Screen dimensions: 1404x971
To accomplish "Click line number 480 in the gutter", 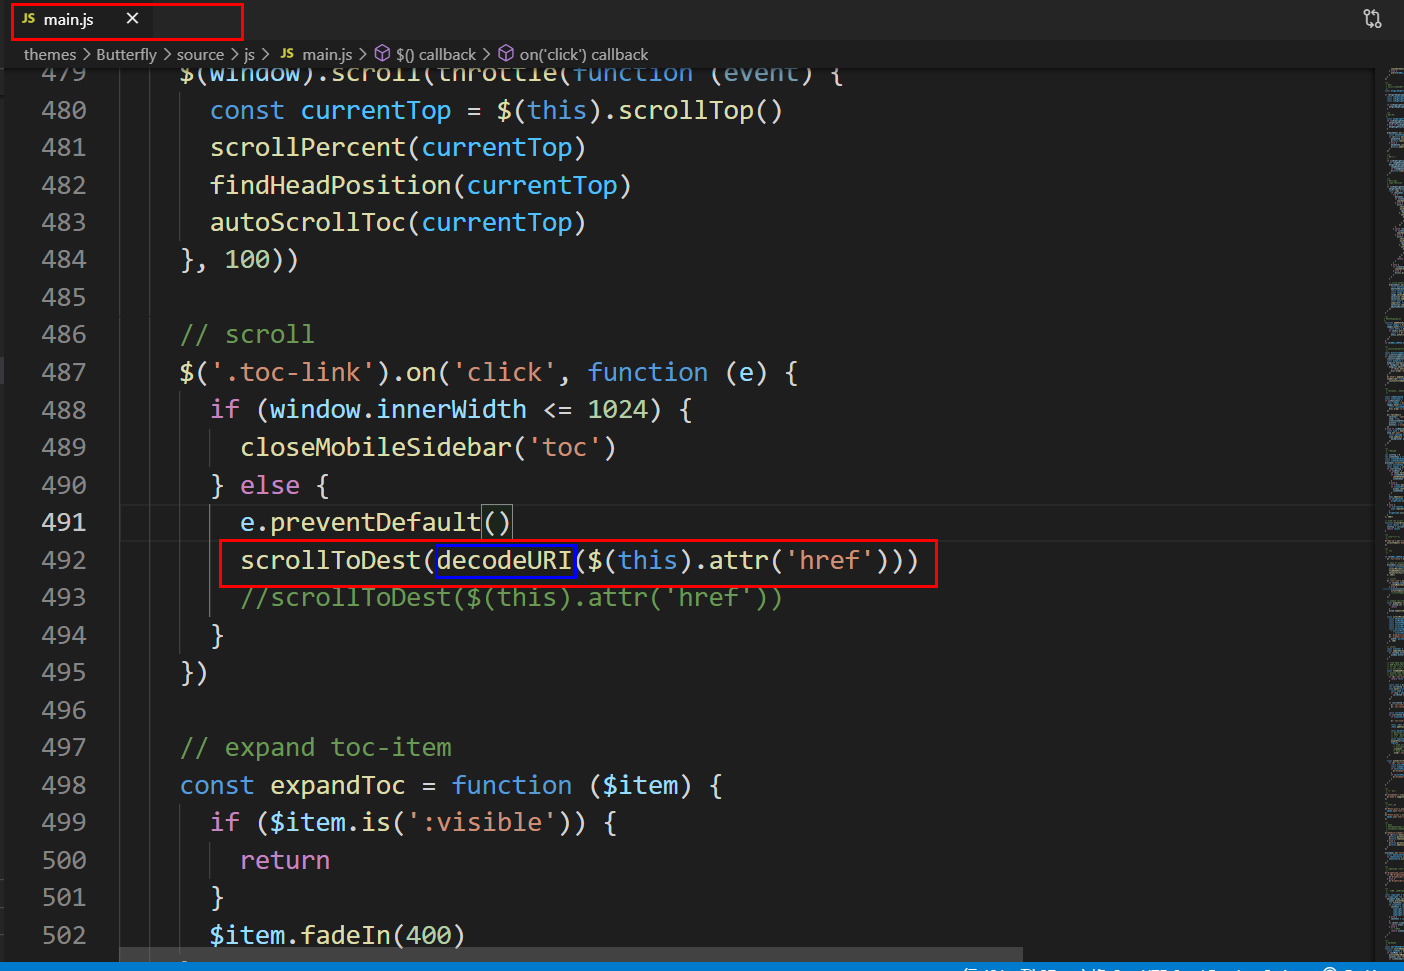I will click(x=64, y=110).
